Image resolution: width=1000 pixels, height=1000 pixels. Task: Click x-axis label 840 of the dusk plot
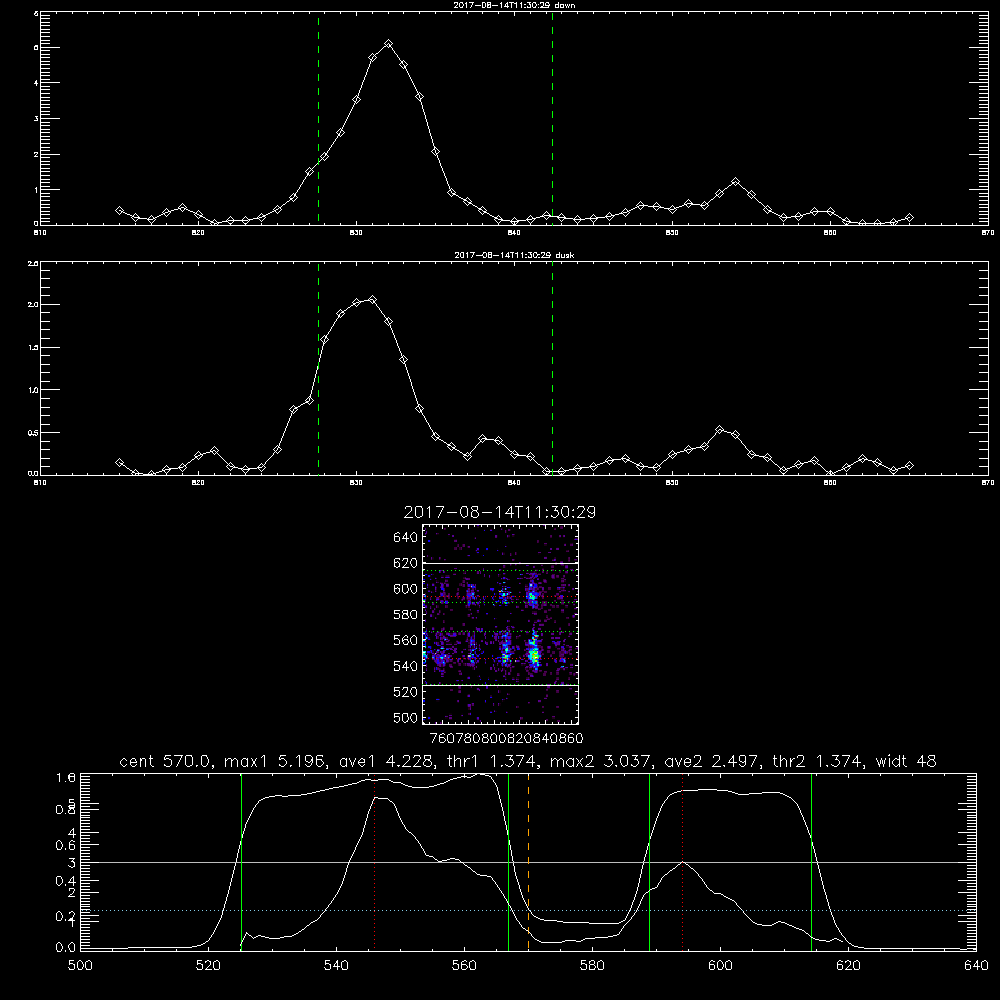pyautogui.click(x=514, y=483)
